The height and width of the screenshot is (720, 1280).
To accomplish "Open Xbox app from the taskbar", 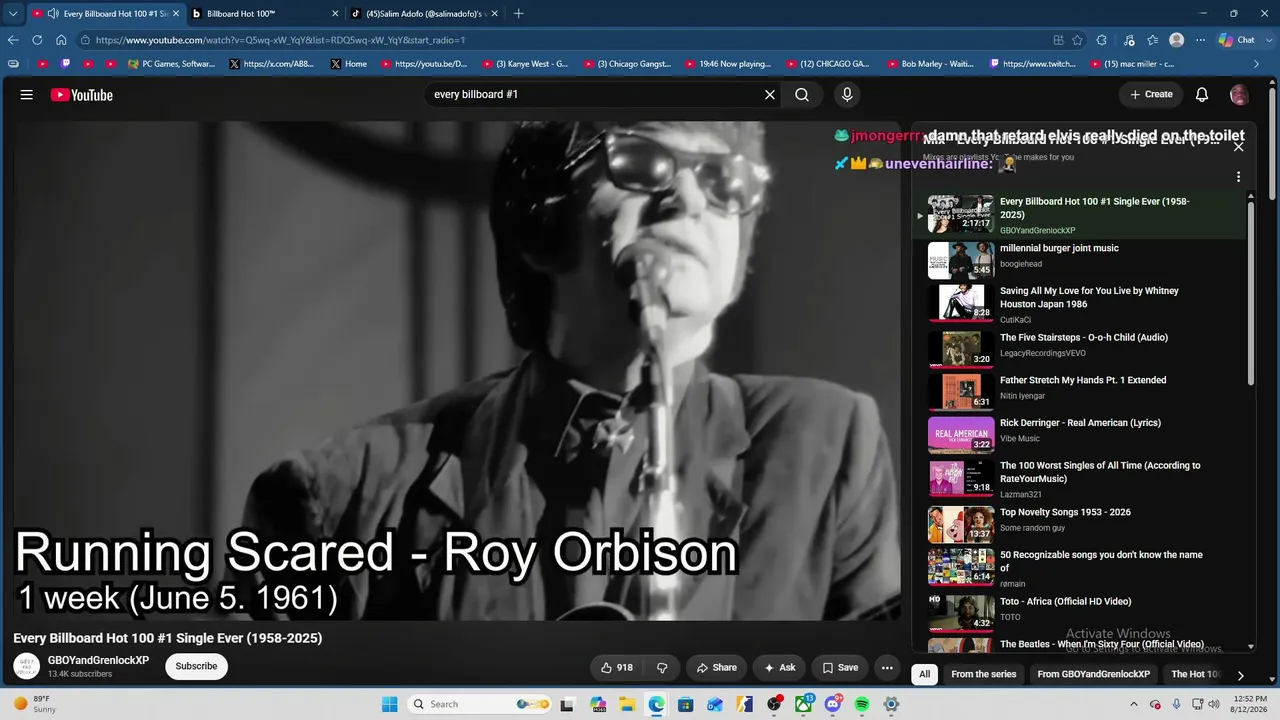I will [x=804, y=704].
